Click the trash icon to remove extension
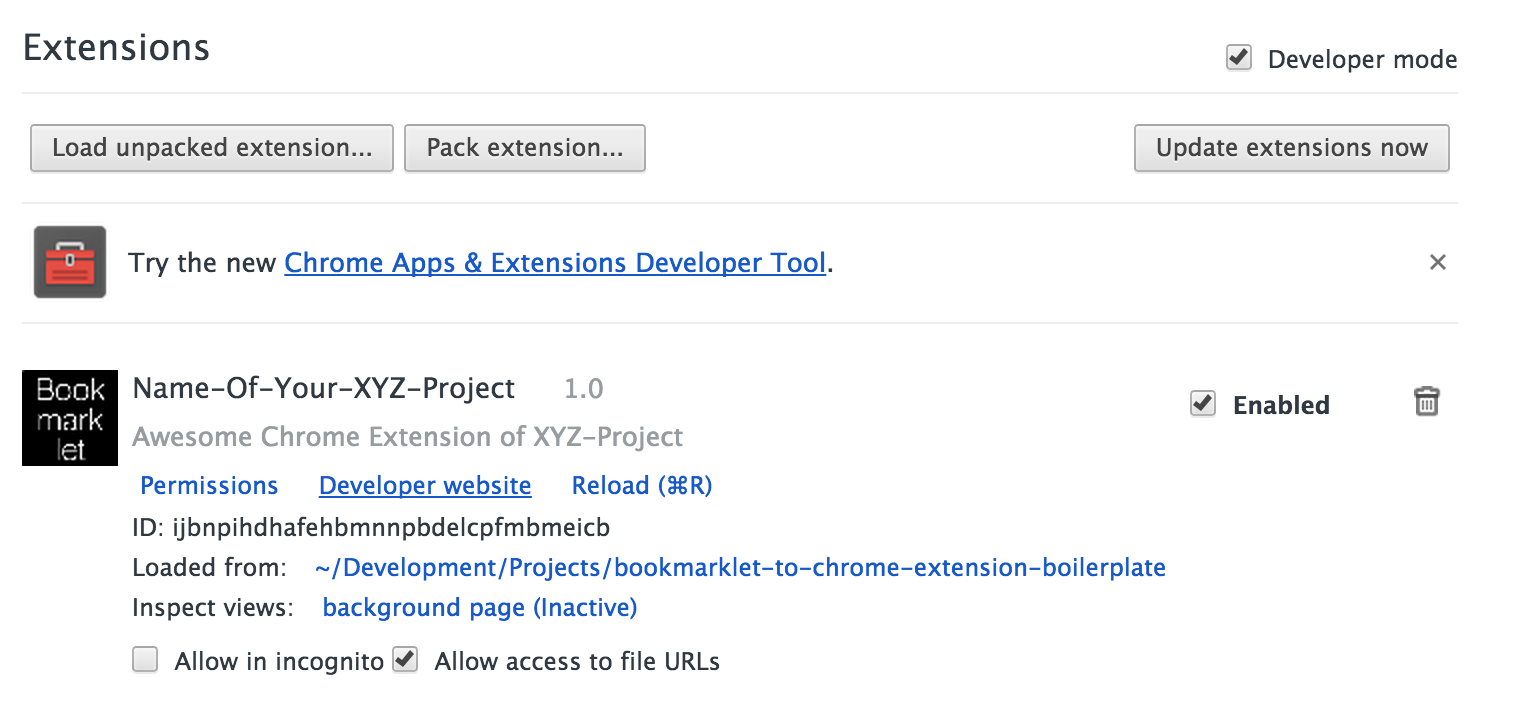 (x=1426, y=402)
